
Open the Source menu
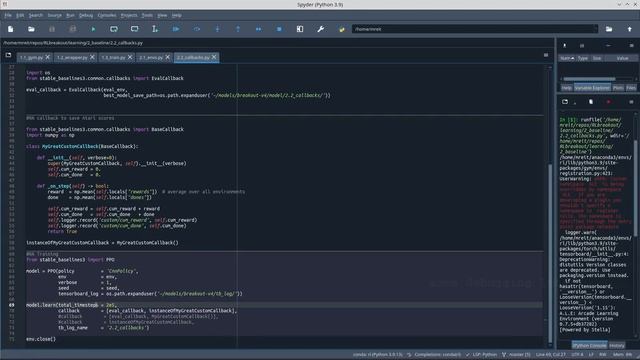(54, 15)
